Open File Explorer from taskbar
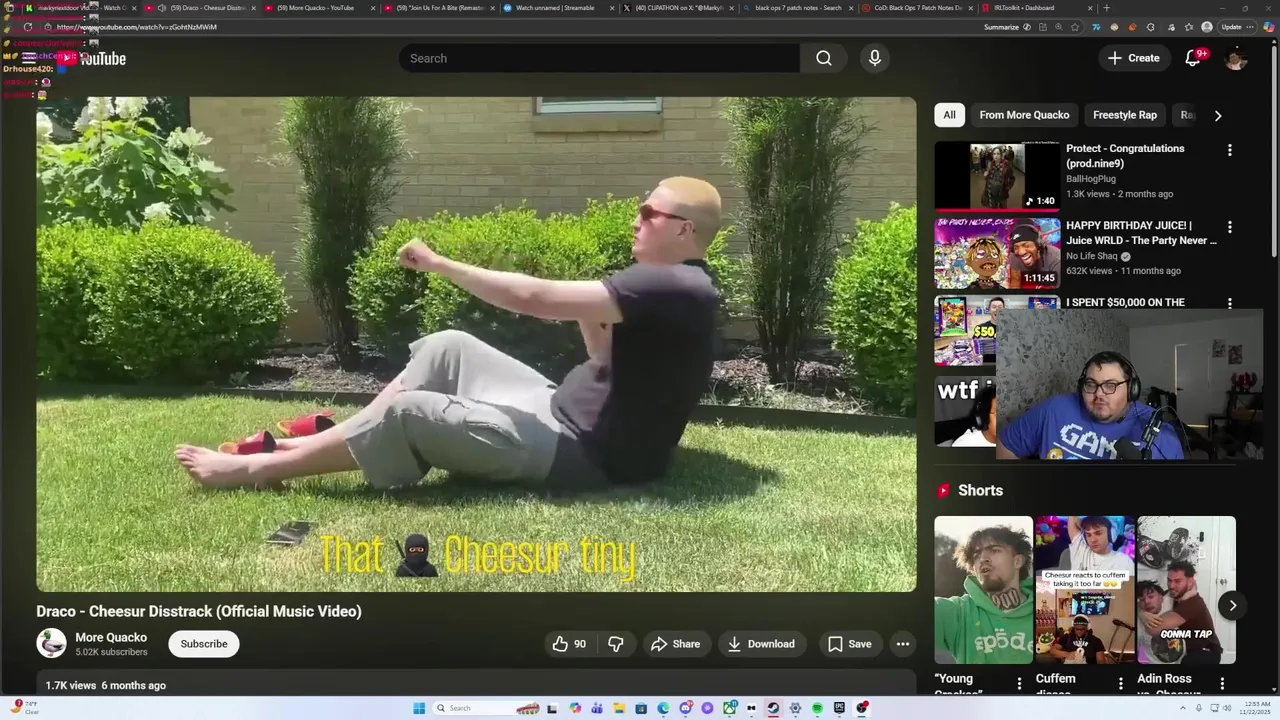Image resolution: width=1280 pixels, height=720 pixels. [x=619, y=708]
